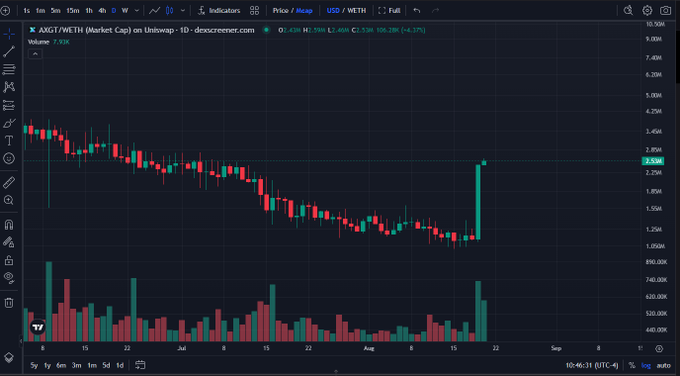
Task: Open the emoji icons tool
Action: [x=9, y=158]
